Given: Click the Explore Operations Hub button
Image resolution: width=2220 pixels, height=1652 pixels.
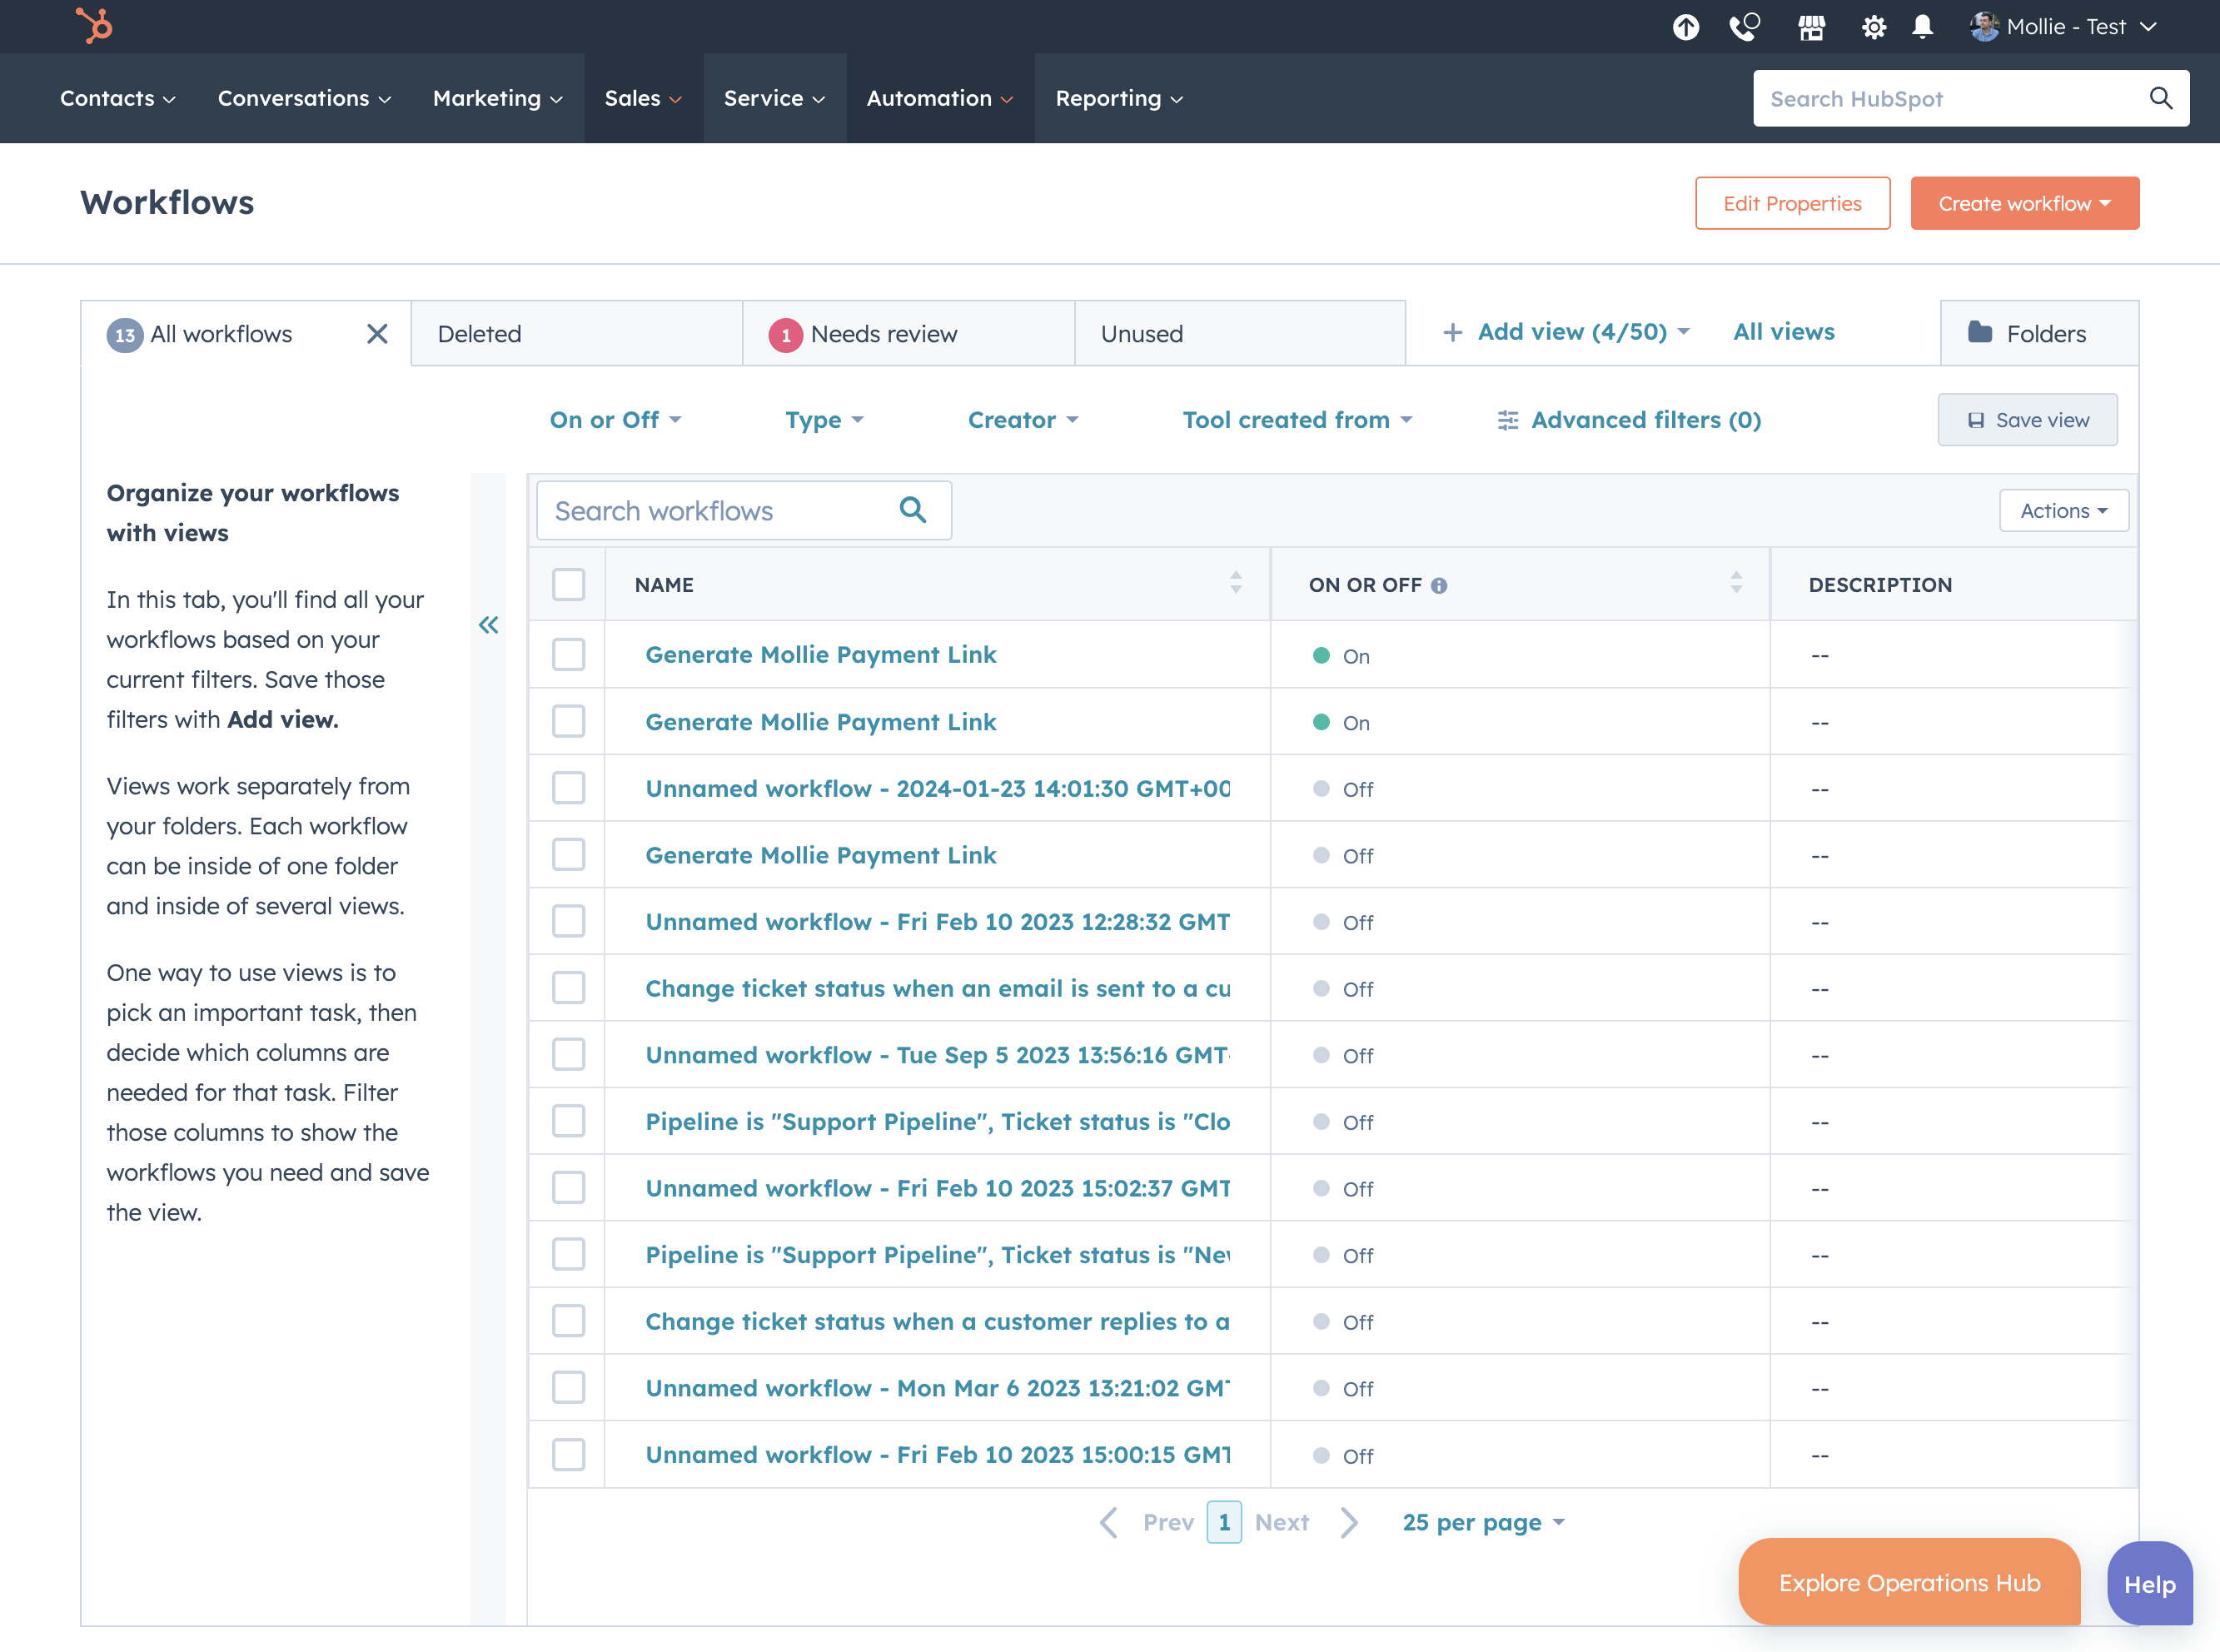Looking at the screenshot, I should click(x=1908, y=1583).
